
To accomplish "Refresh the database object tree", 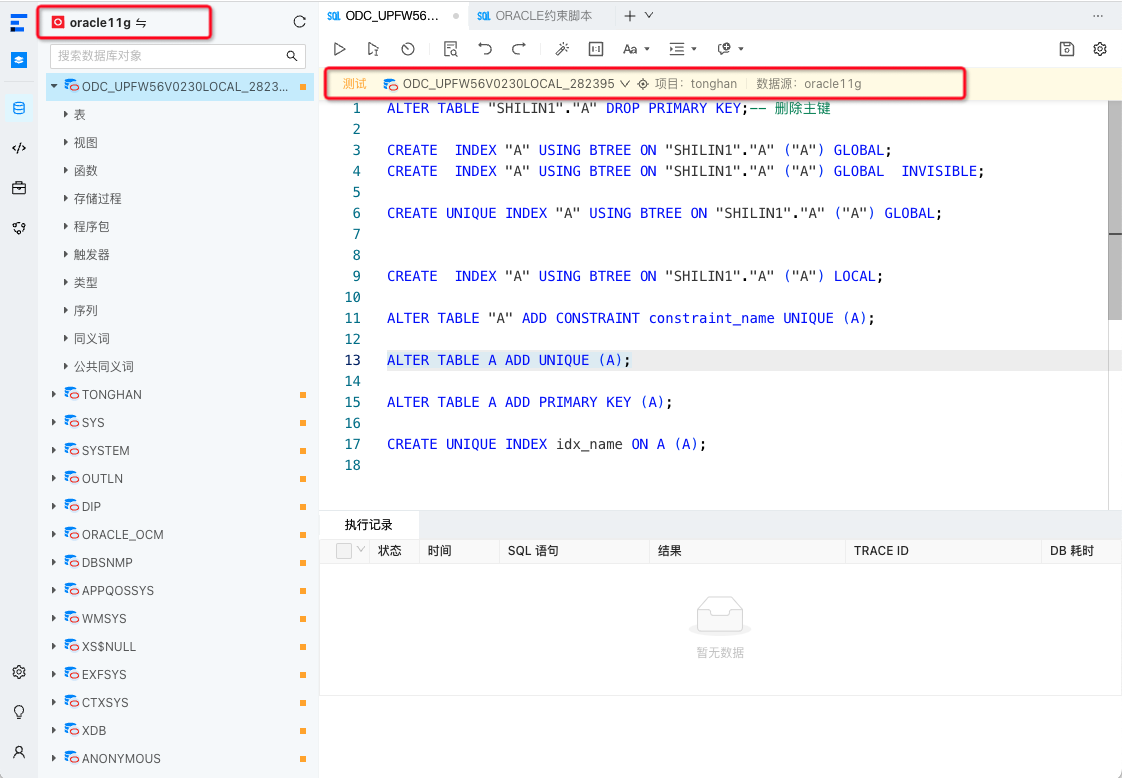I will click(299, 20).
